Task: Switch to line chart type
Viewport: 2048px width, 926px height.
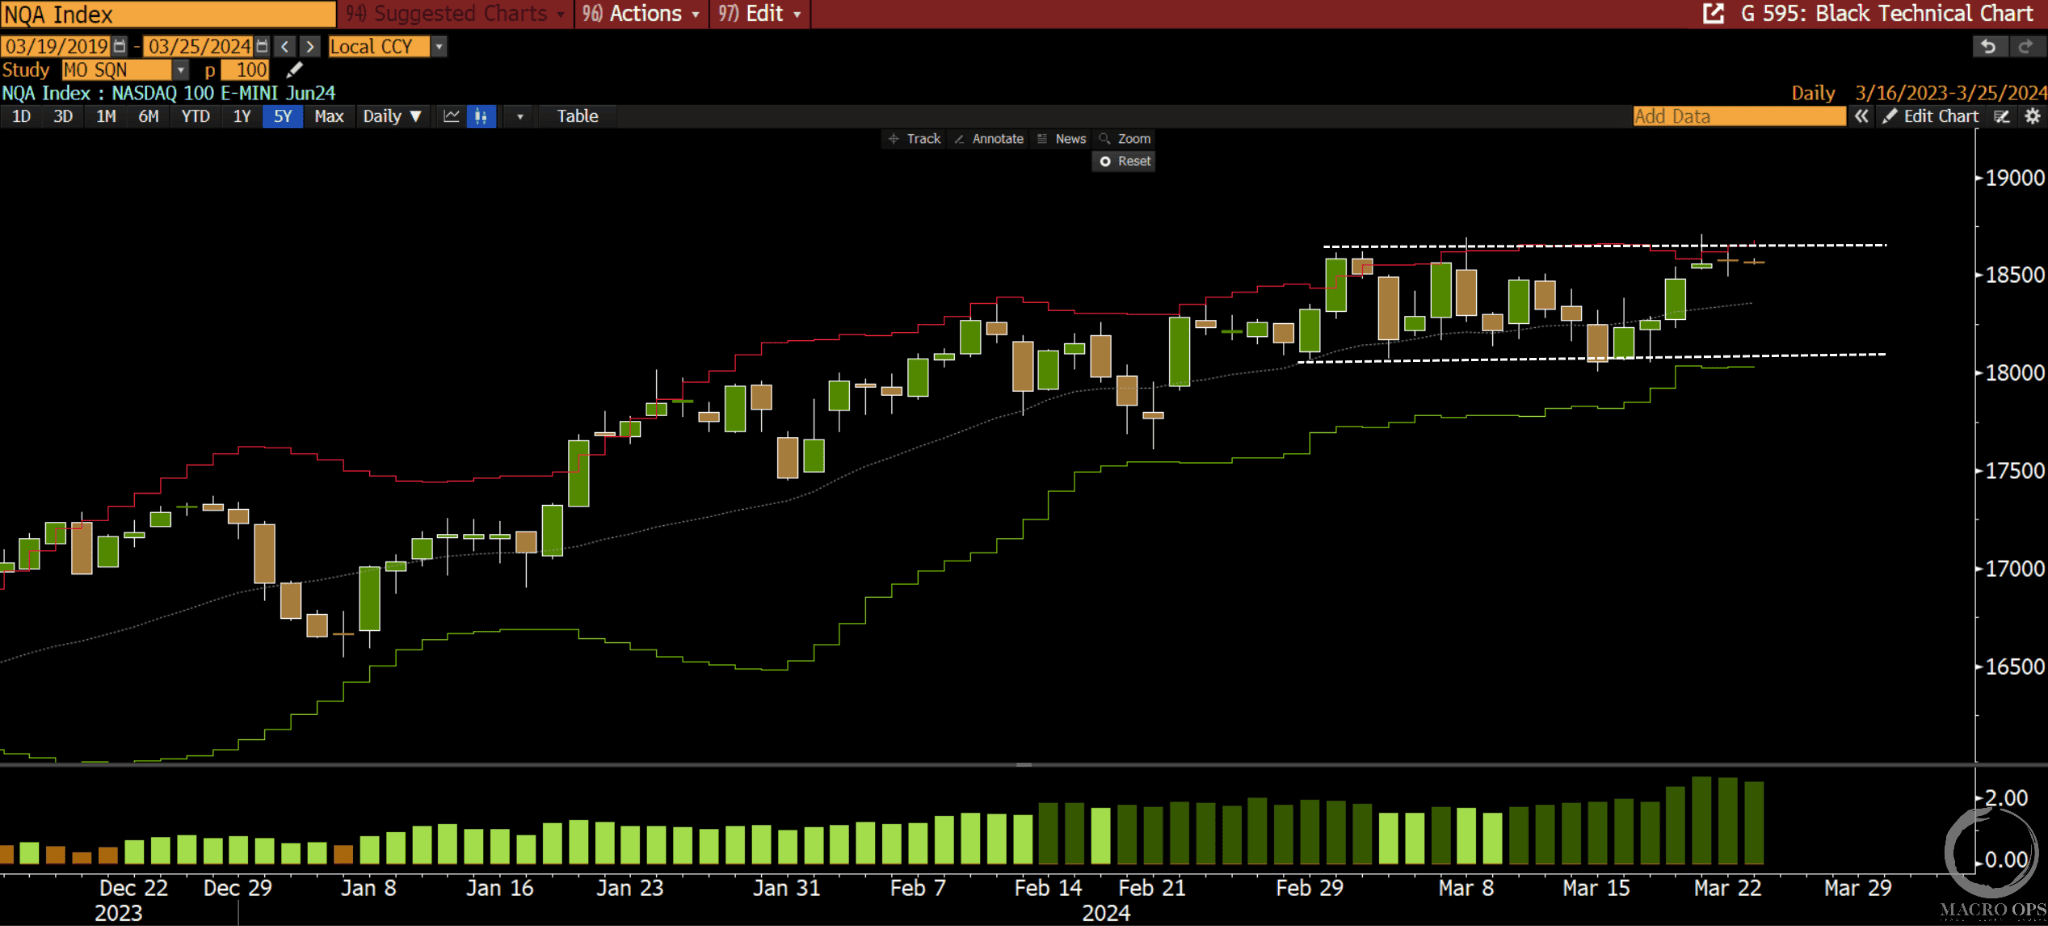Action: [x=452, y=116]
